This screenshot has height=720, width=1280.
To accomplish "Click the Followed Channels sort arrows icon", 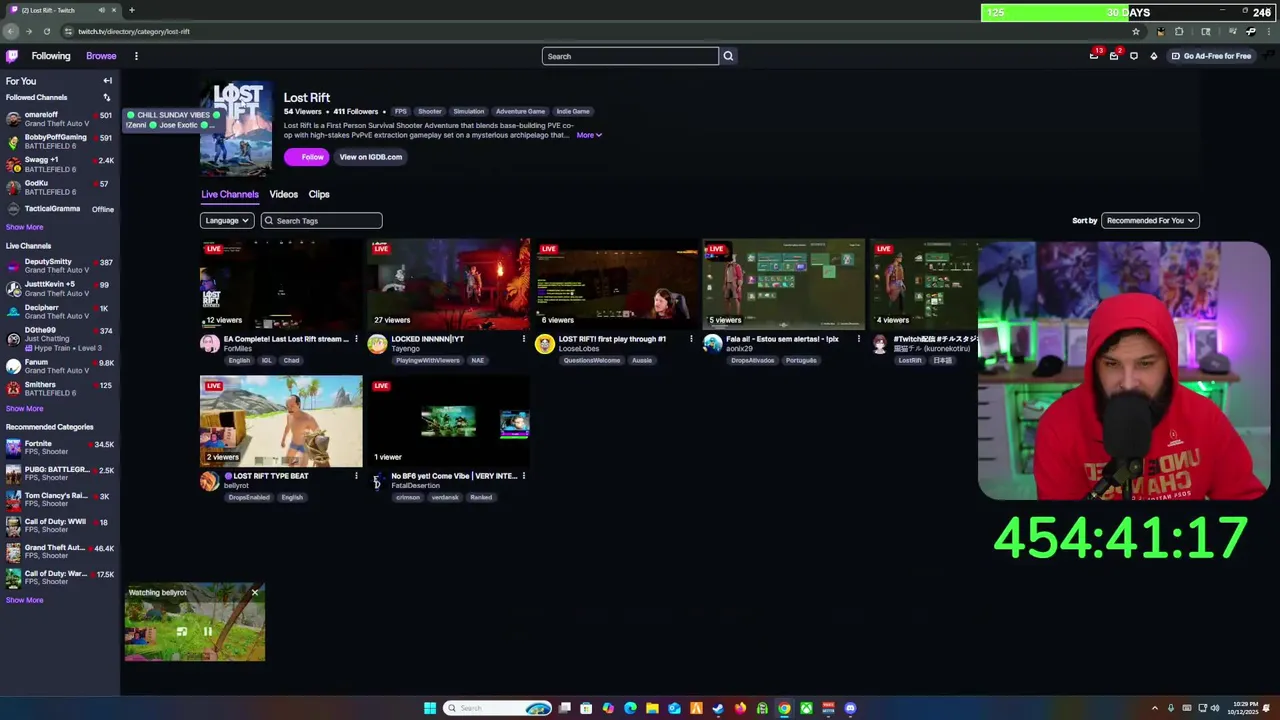I will pyautogui.click(x=107, y=97).
